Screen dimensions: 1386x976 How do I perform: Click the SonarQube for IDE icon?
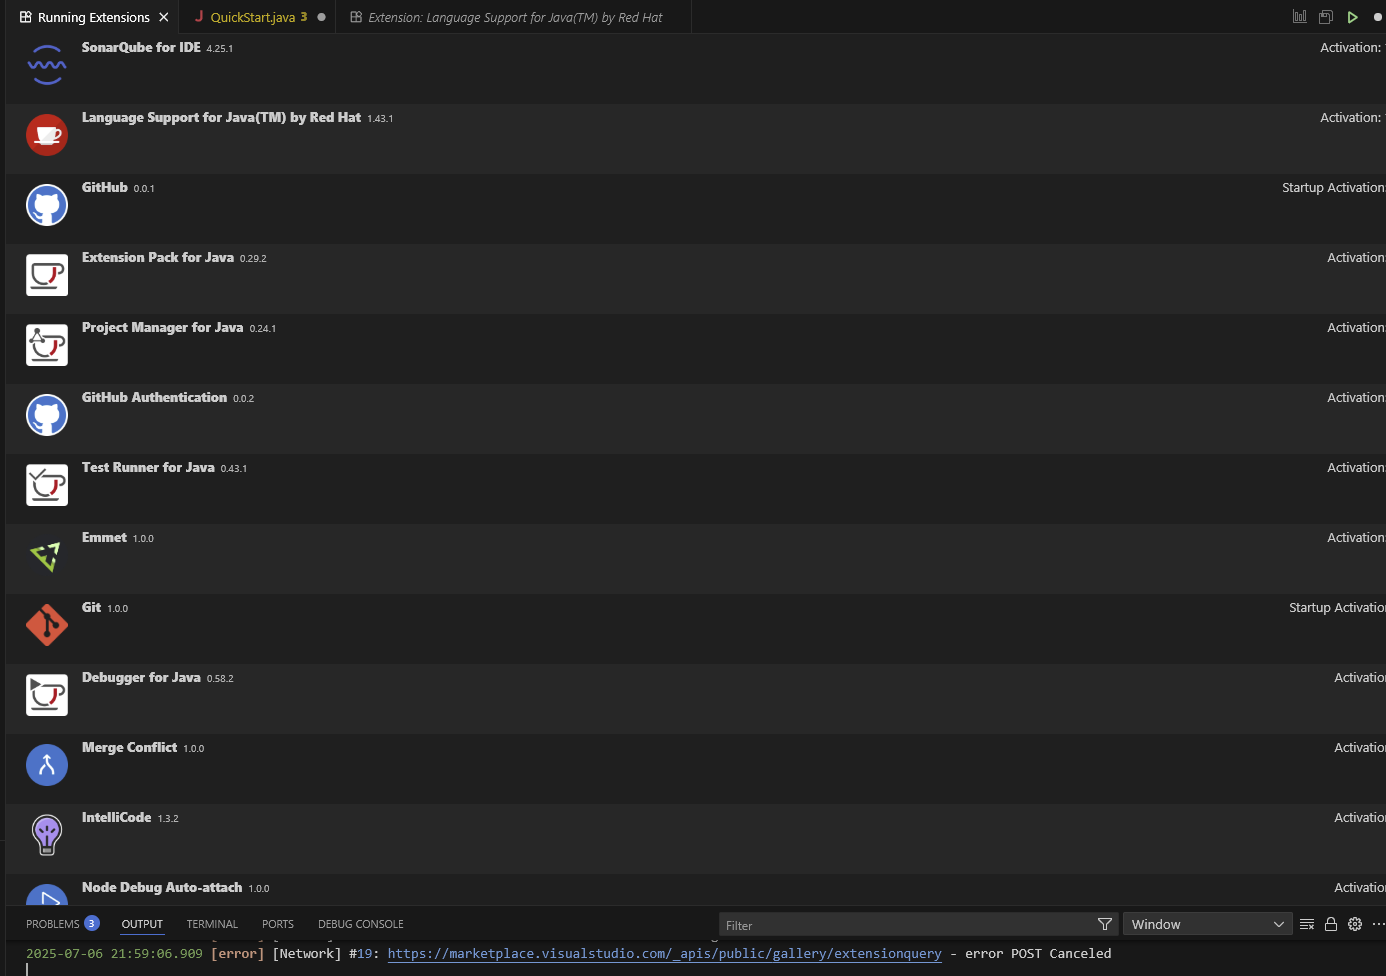(47, 65)
